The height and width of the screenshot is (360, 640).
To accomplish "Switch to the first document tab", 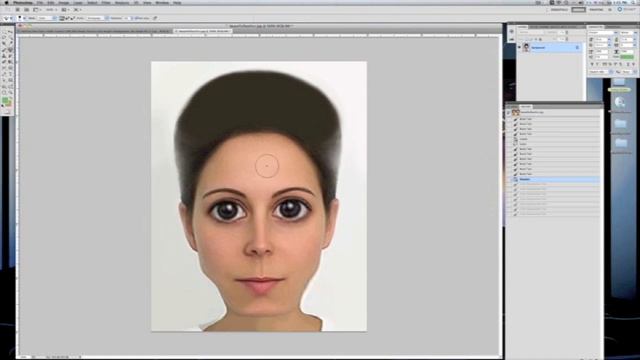I will coord(95,31).
